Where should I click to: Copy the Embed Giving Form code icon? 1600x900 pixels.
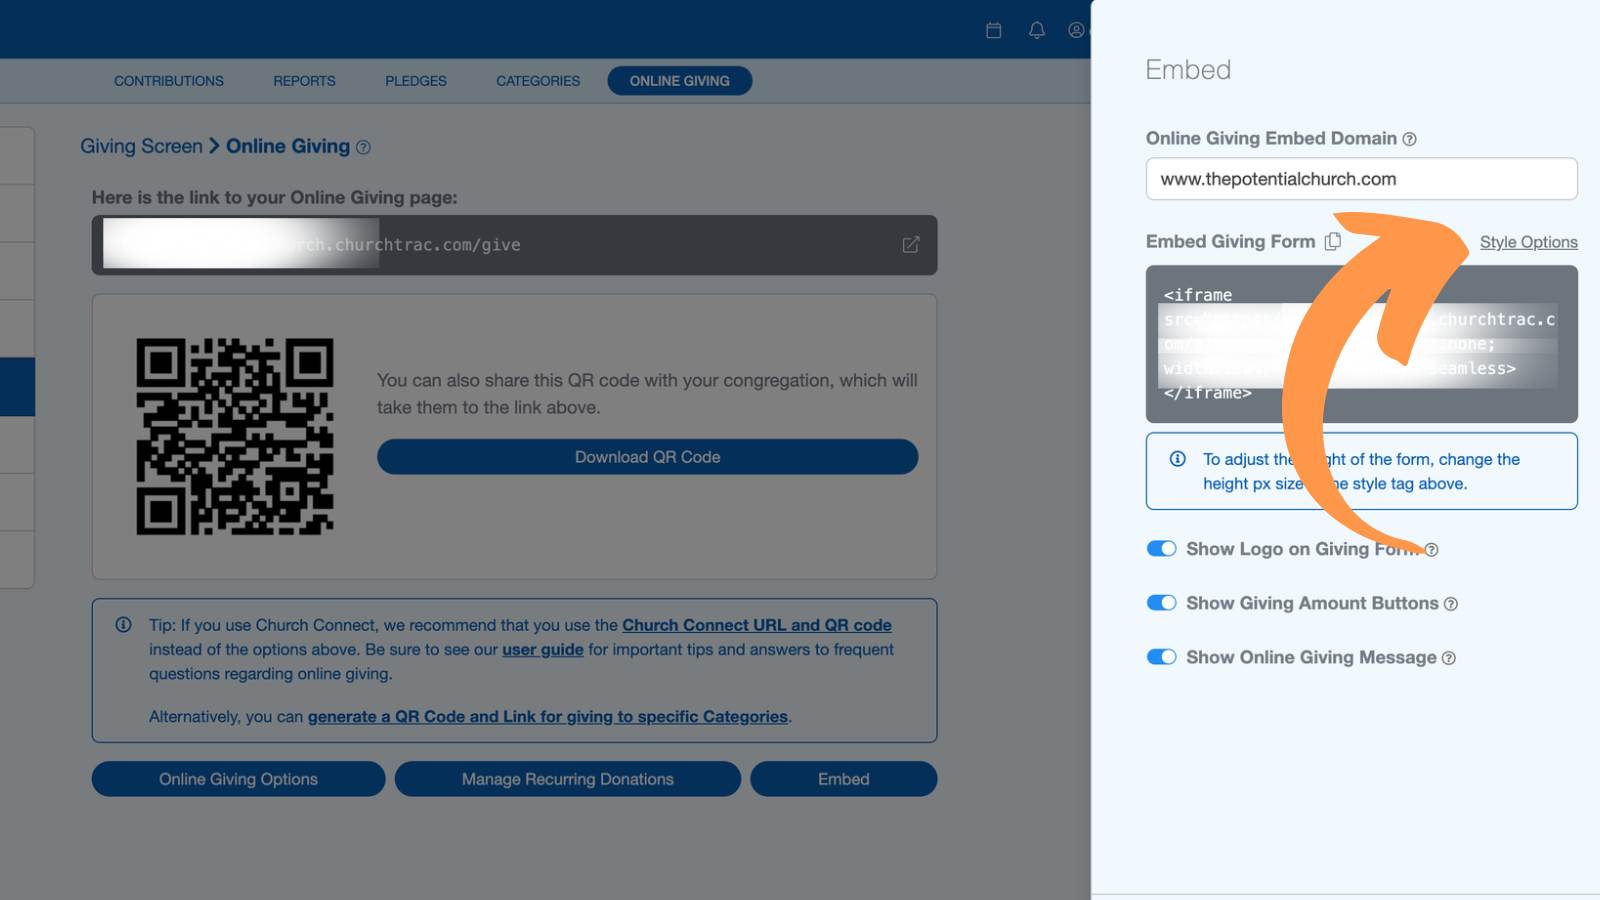pos(1332,241)
